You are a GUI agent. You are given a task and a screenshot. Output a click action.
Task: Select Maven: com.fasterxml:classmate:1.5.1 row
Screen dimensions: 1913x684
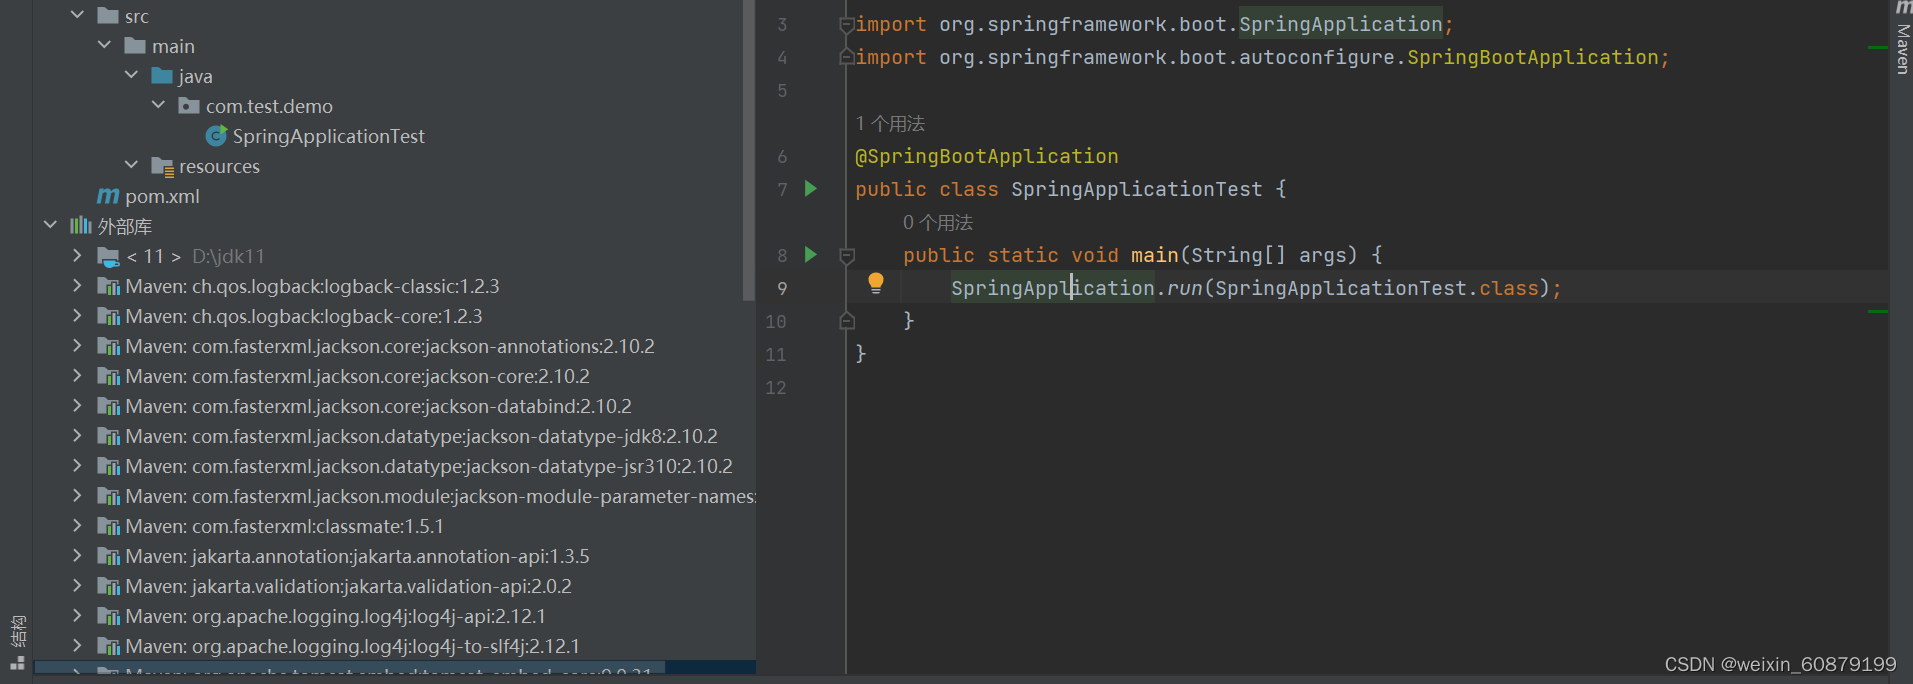click(394, 526)
